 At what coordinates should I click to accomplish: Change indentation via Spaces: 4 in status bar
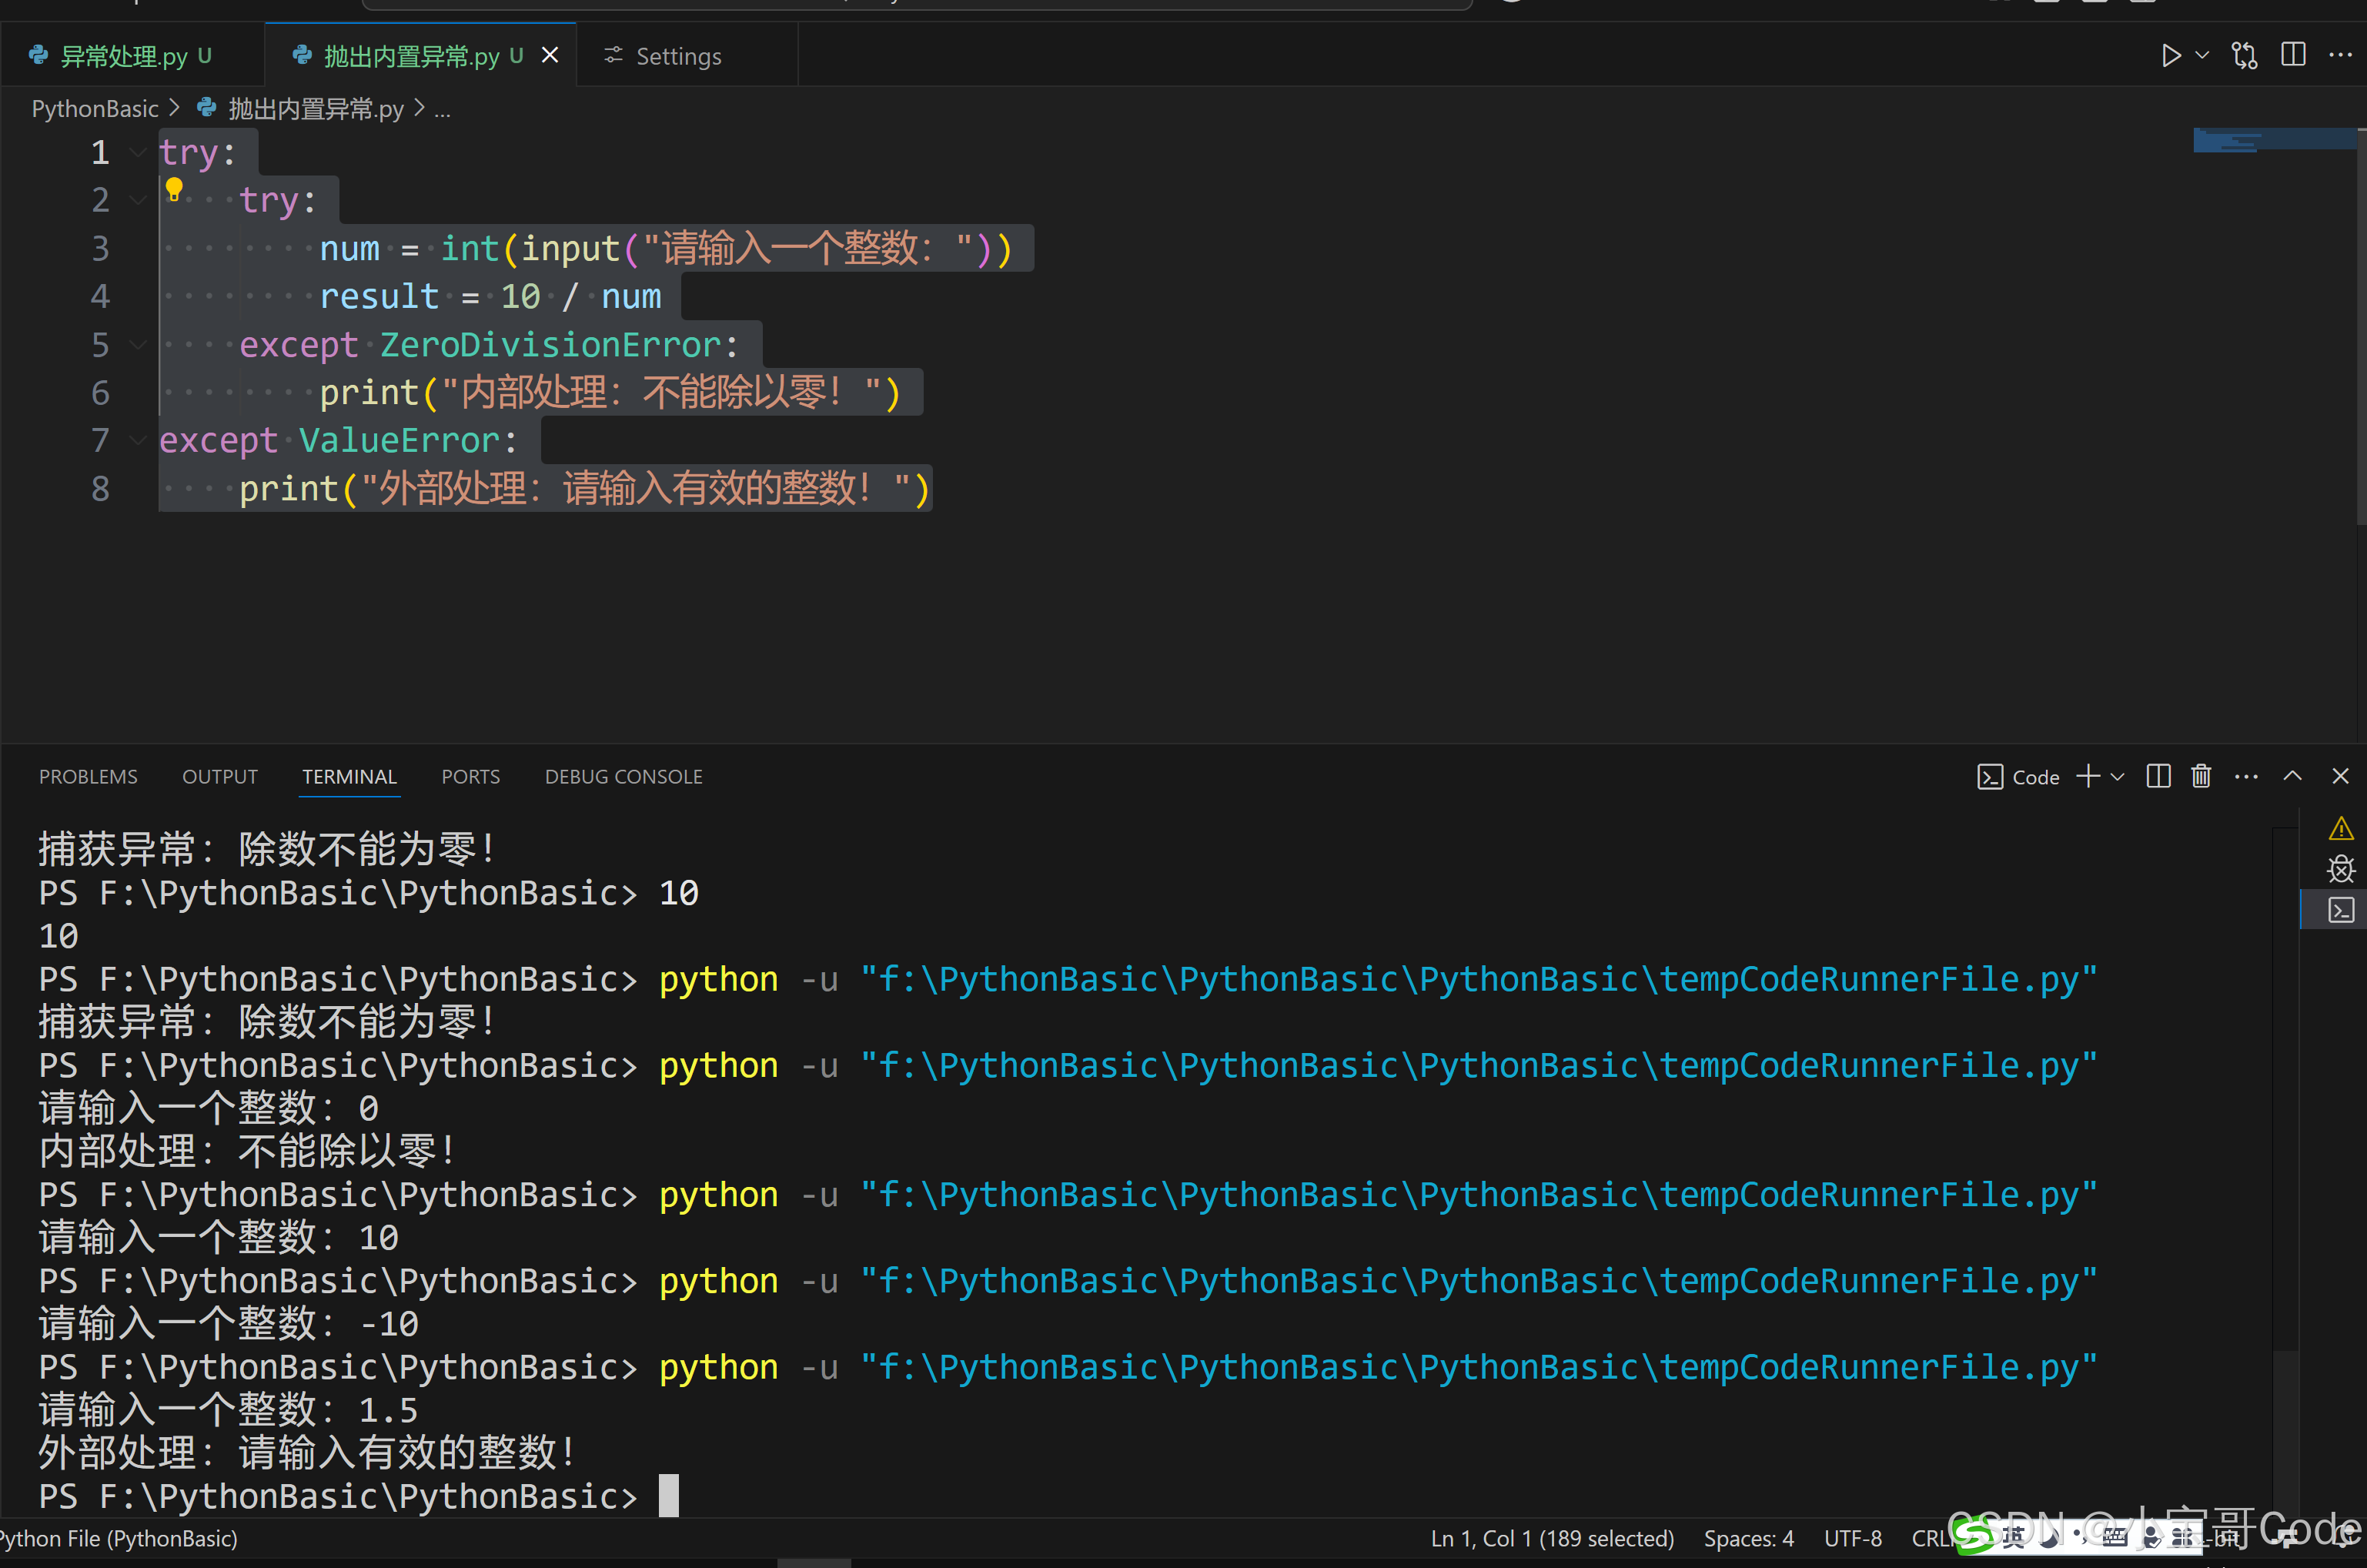1748,1538
